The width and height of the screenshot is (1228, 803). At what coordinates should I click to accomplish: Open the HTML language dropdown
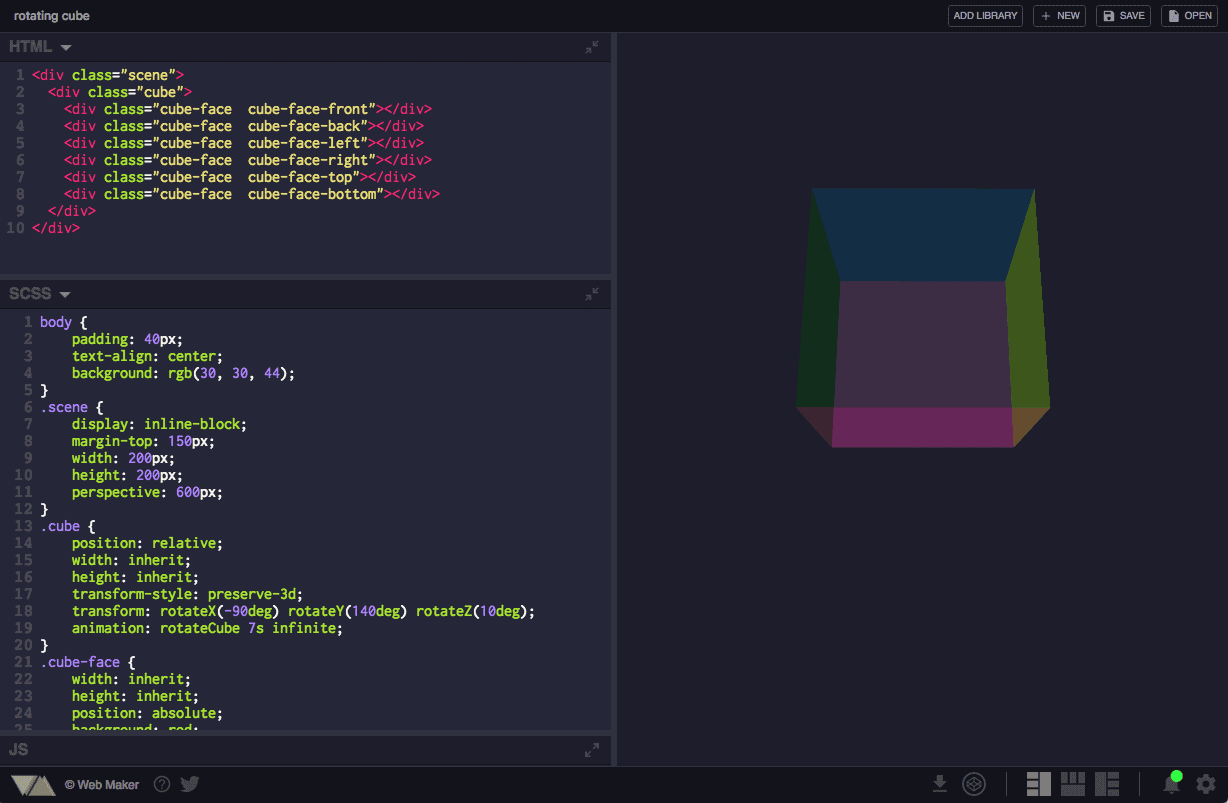click(40, 46)
